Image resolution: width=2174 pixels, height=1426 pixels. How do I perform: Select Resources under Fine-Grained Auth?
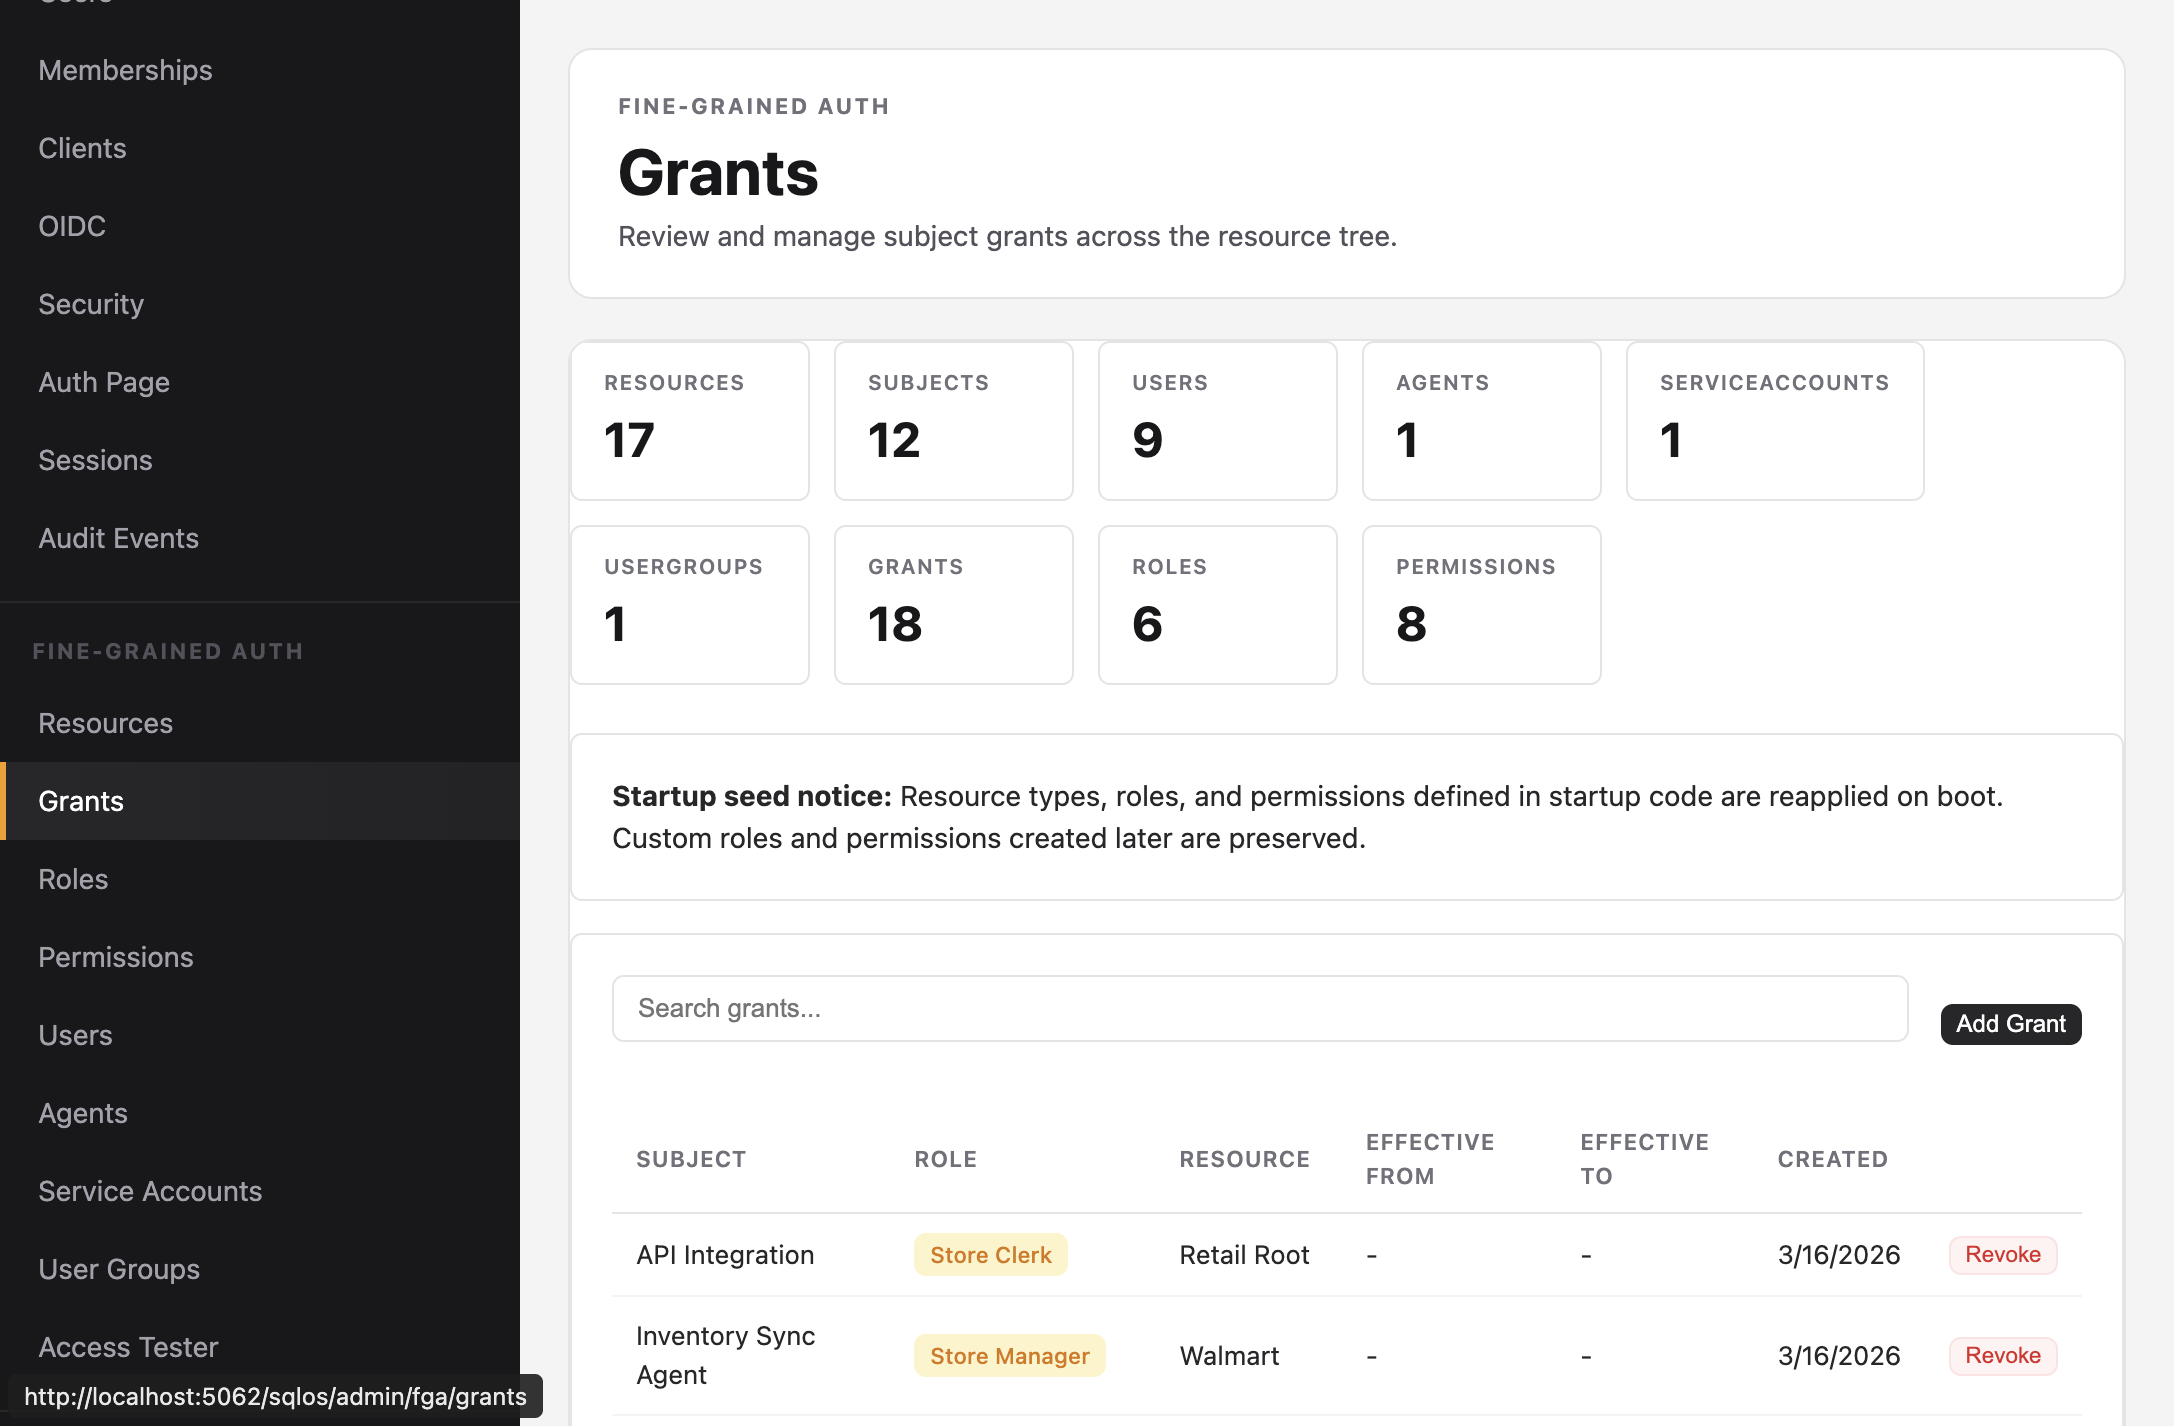click(x=105, y=723)
